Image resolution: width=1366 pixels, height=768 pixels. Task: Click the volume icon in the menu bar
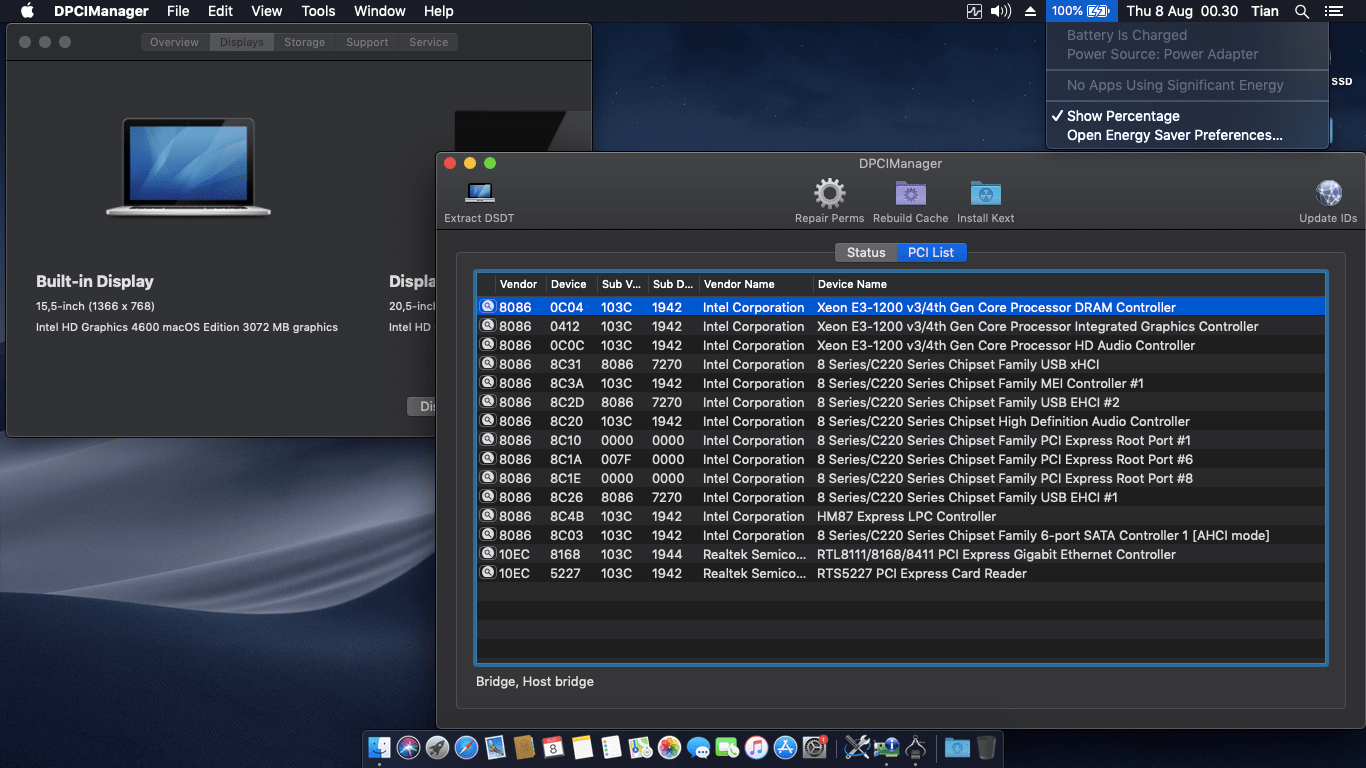point(1000,11)
